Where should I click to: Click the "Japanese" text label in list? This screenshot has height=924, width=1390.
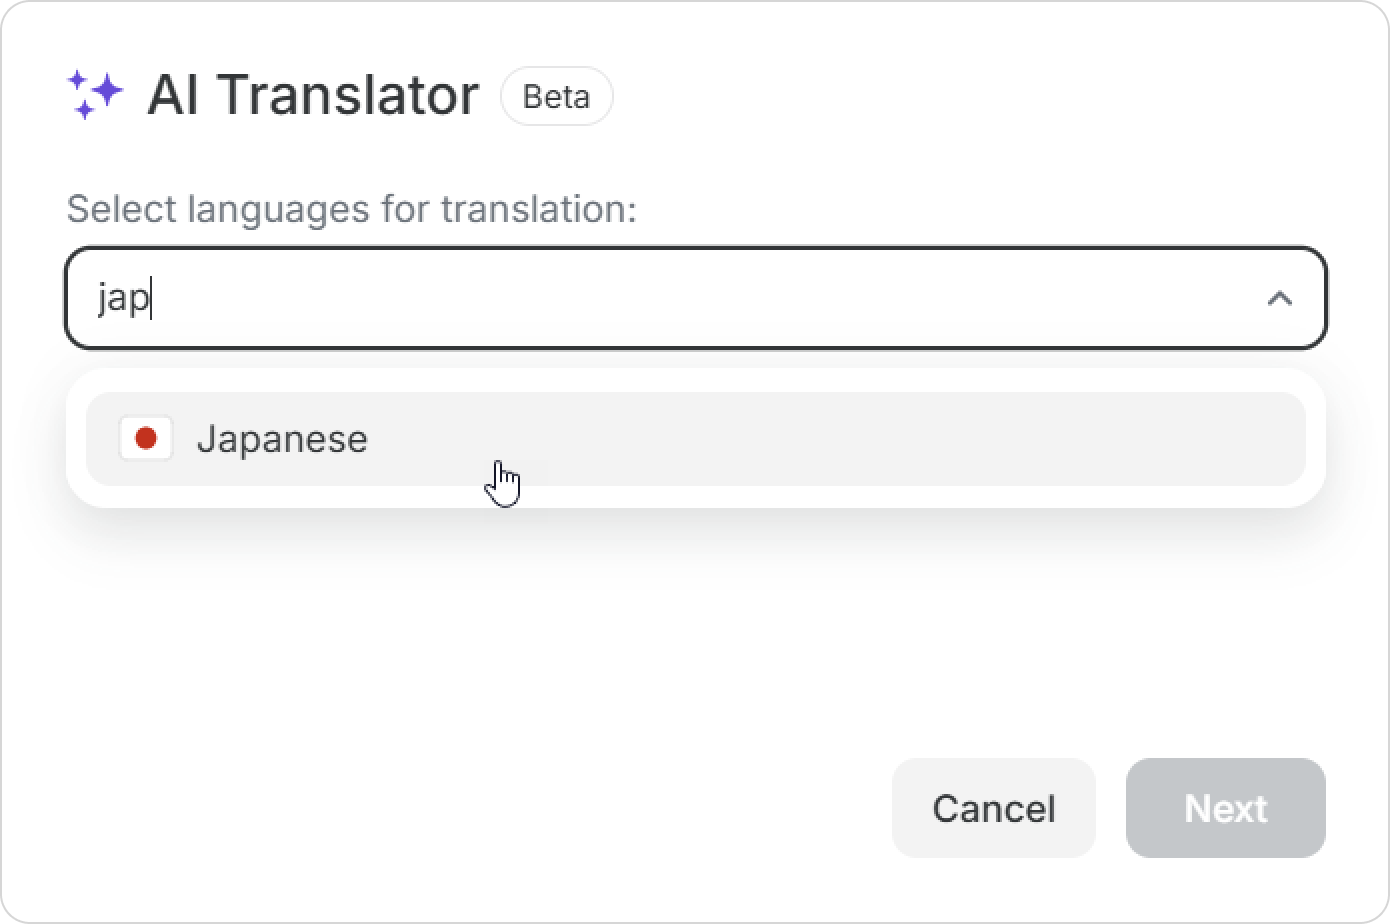[x=282, y=439]
